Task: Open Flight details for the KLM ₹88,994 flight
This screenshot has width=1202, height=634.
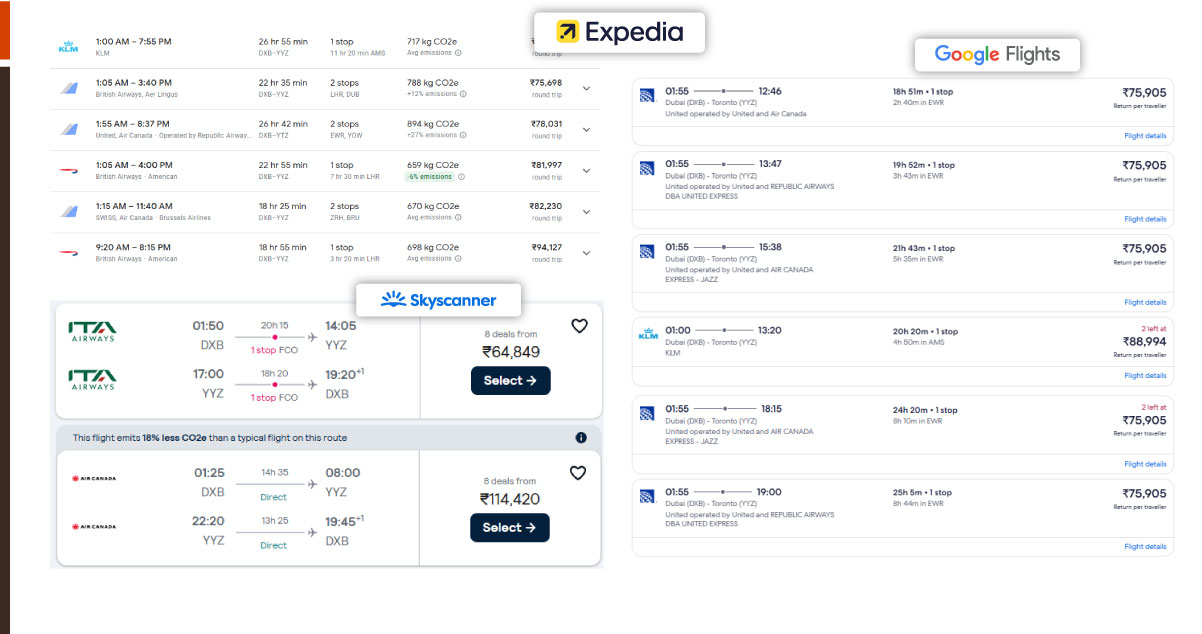Action: pyautogui.click(x=1145, y=376)
